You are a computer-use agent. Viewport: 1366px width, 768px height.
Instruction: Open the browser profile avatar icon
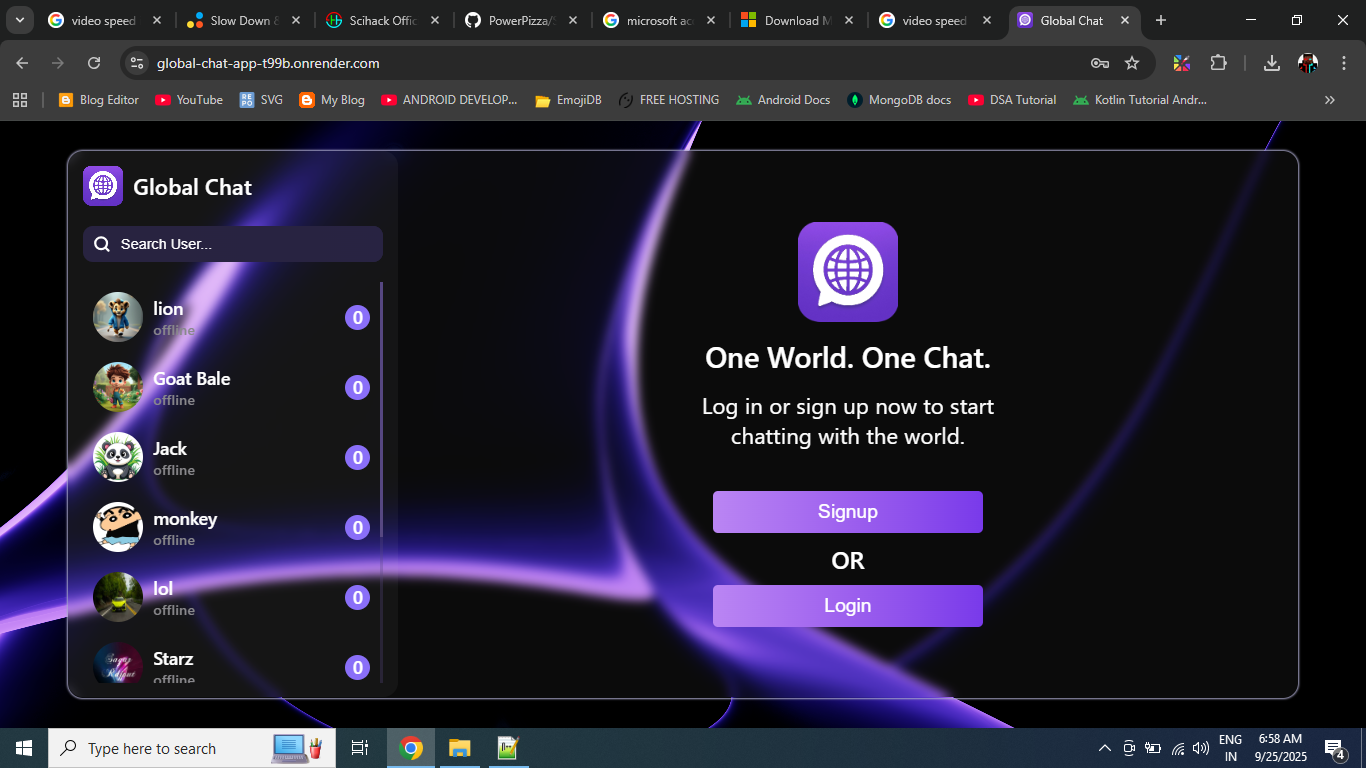coord(1309,62)
